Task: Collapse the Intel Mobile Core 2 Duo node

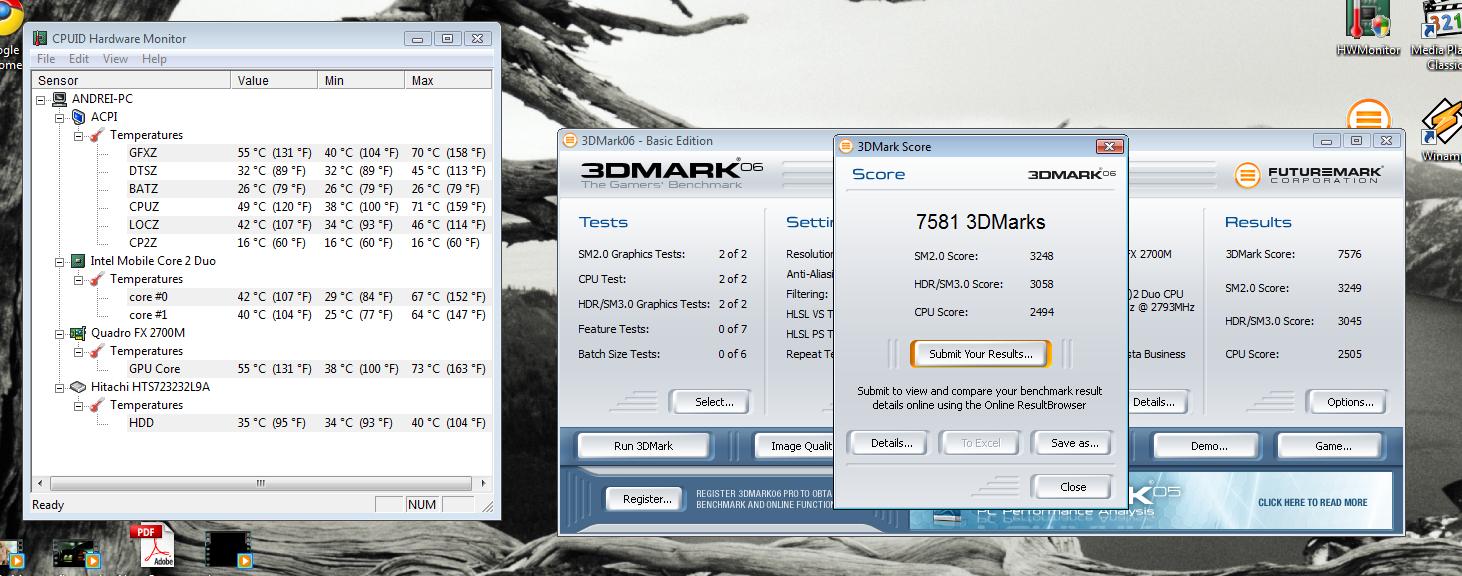Action: pyautogui.click(x=60, y=261)
